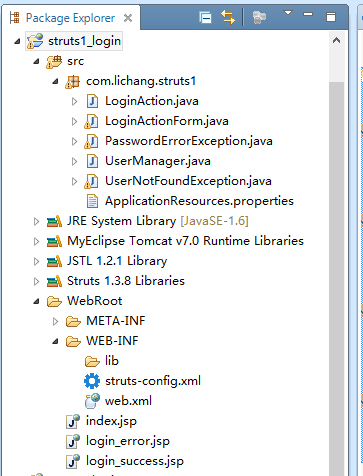The width and height of the screenshot is (363, 476).
Task: Select com.lichang.struts1 package label
Action: (141, 81)
